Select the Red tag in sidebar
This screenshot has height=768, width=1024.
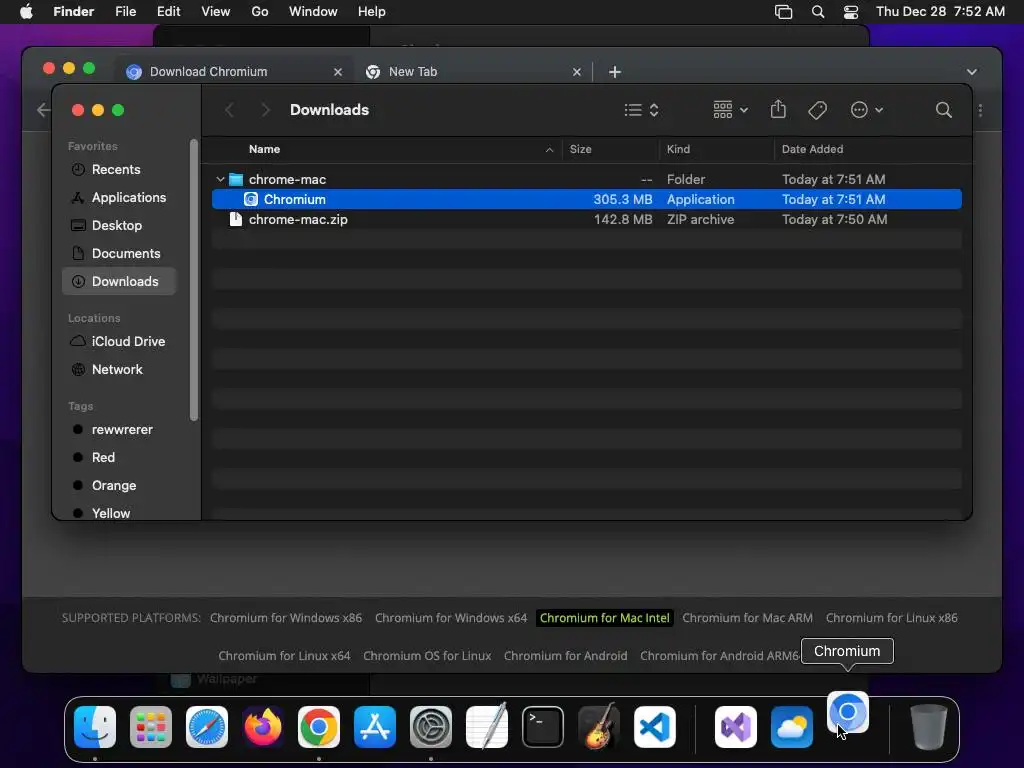pyautogui.click(x=119, y=458)
